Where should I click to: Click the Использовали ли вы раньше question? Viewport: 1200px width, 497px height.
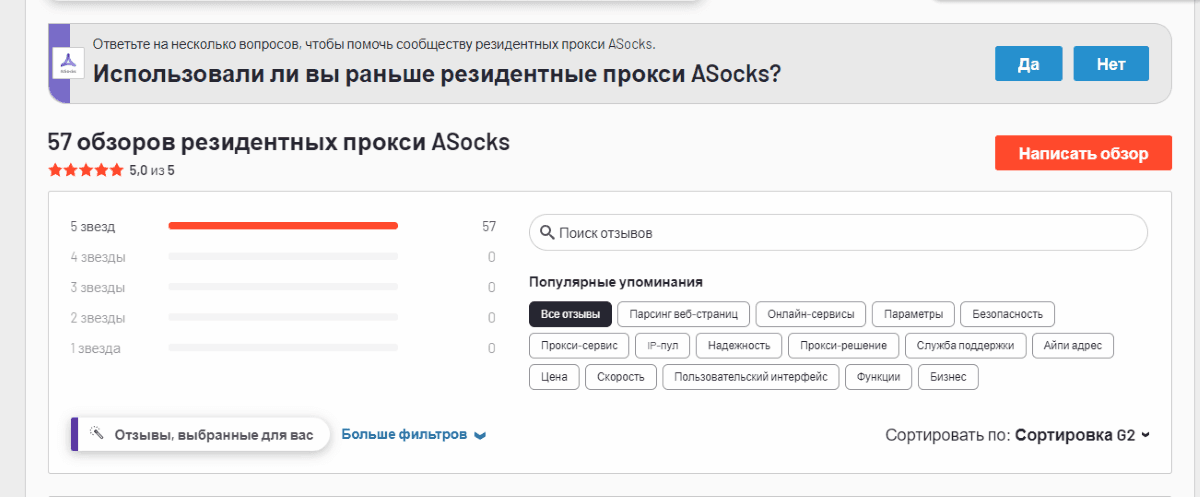click(437, 74)
